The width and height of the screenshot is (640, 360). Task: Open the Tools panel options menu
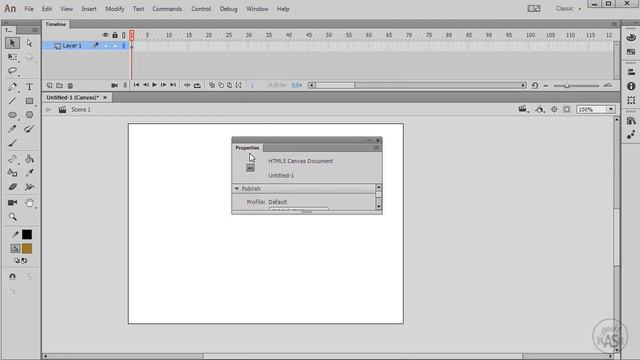pos(35,30)
